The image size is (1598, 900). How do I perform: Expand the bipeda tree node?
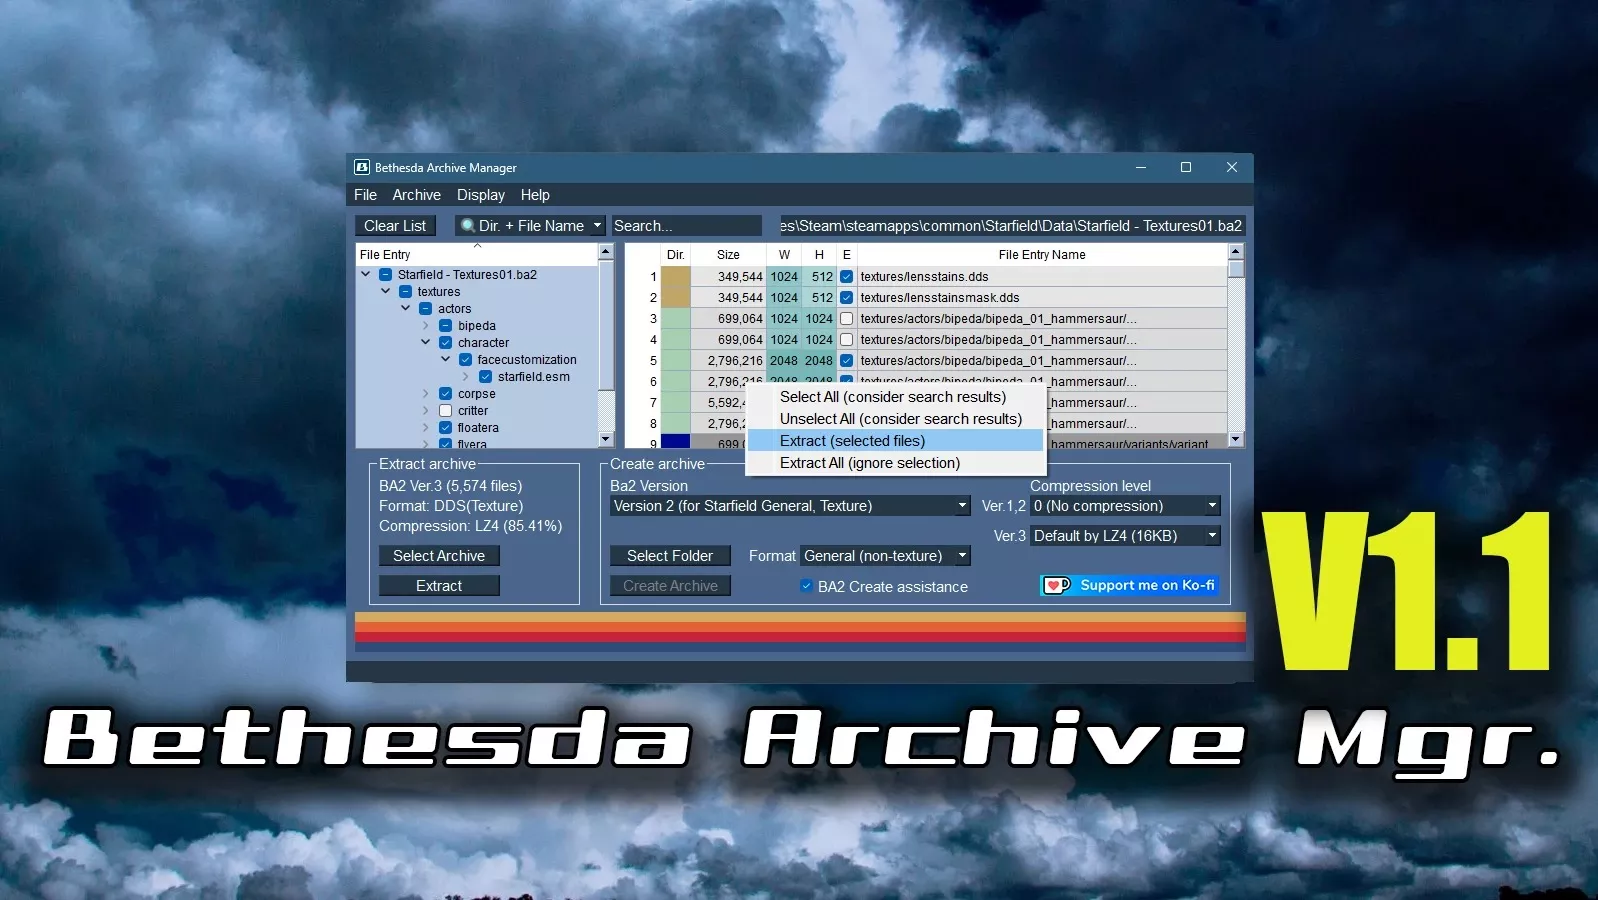tap(426, 326)
